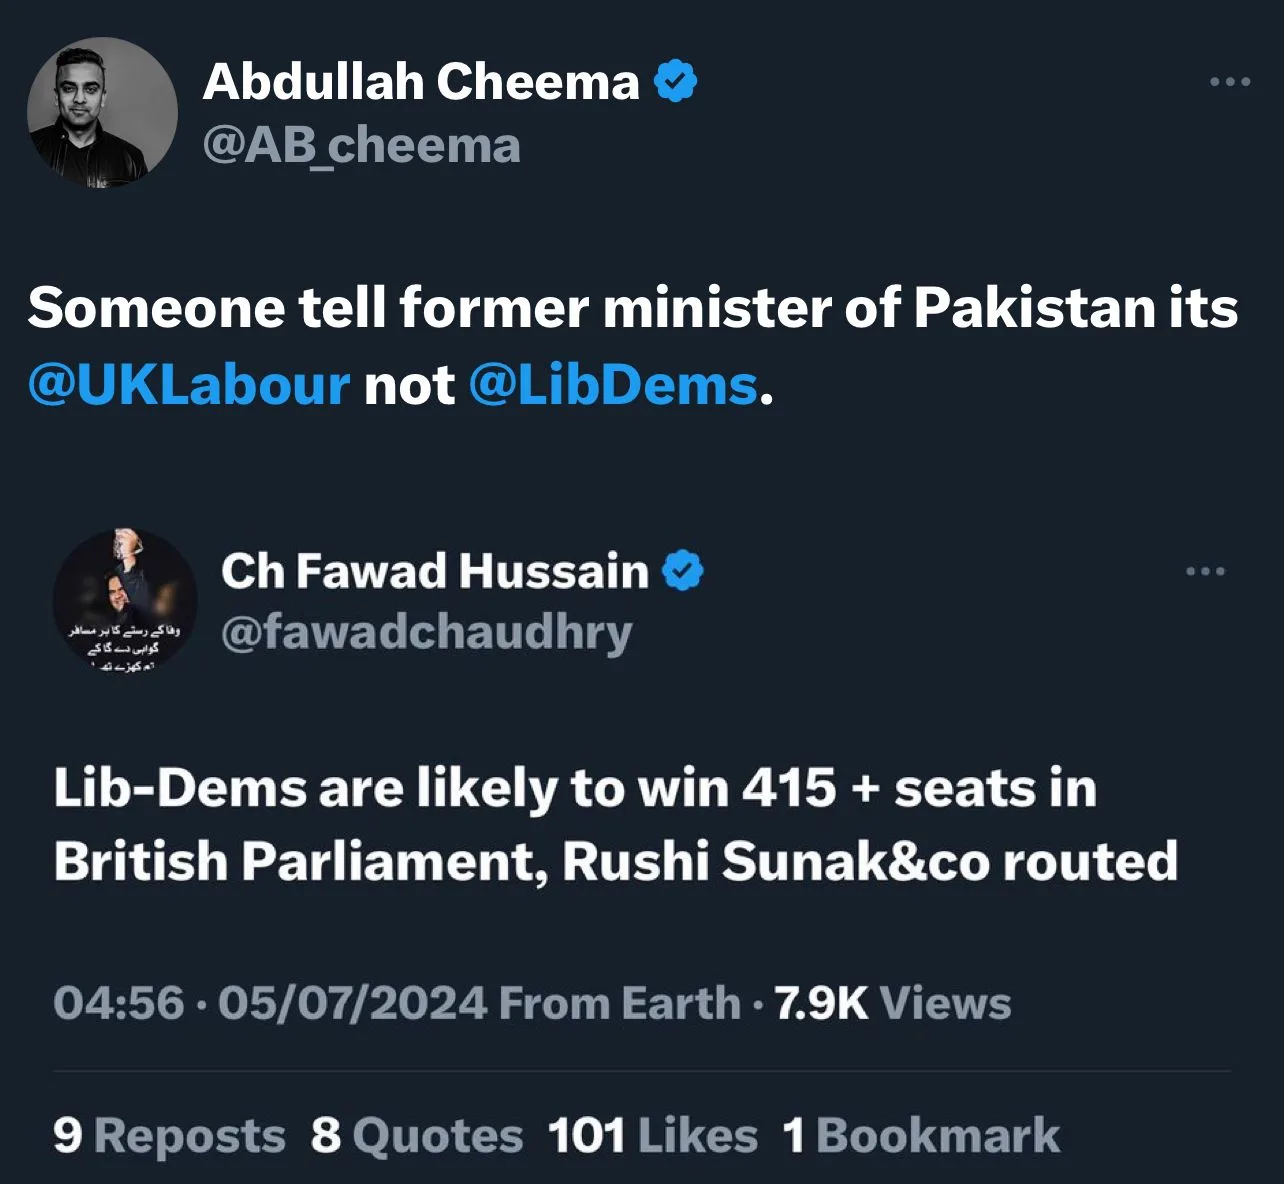Open more options on quoted Fawad Hussain tweet

pos(1205,571)
